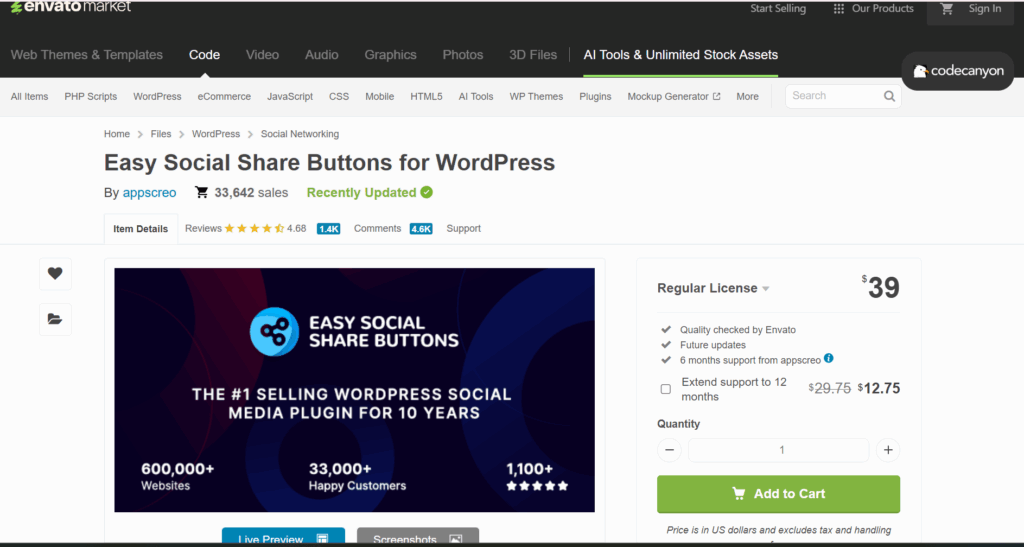Select WordPress in category bar
This screenshot has height=547, width=1024.
tap(157, 97)
